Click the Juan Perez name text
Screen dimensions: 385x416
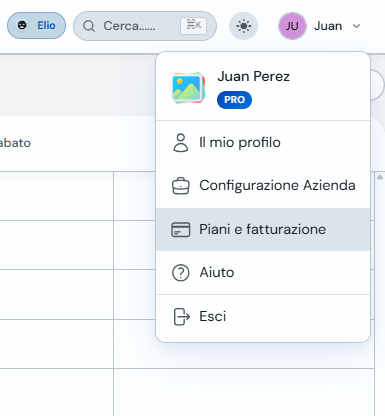pyautogui.click(x=254, y=76)
